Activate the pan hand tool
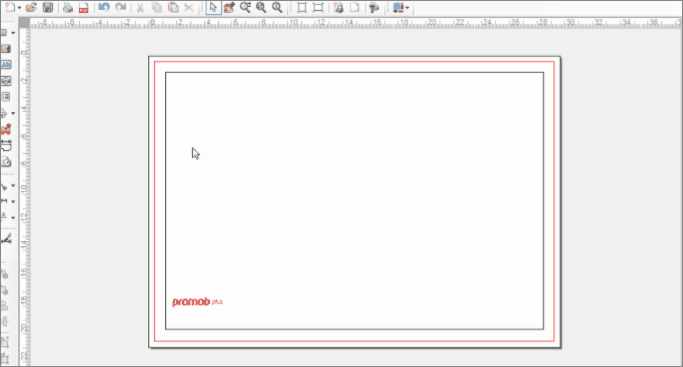The width and height of the screenshot is (683, 367). (x=229, y=7)
